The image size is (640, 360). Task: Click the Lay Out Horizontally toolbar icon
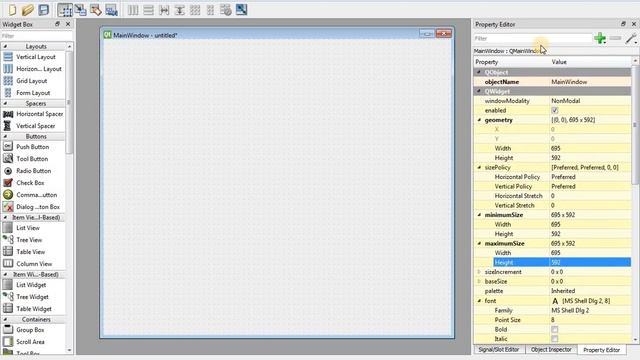133,9
